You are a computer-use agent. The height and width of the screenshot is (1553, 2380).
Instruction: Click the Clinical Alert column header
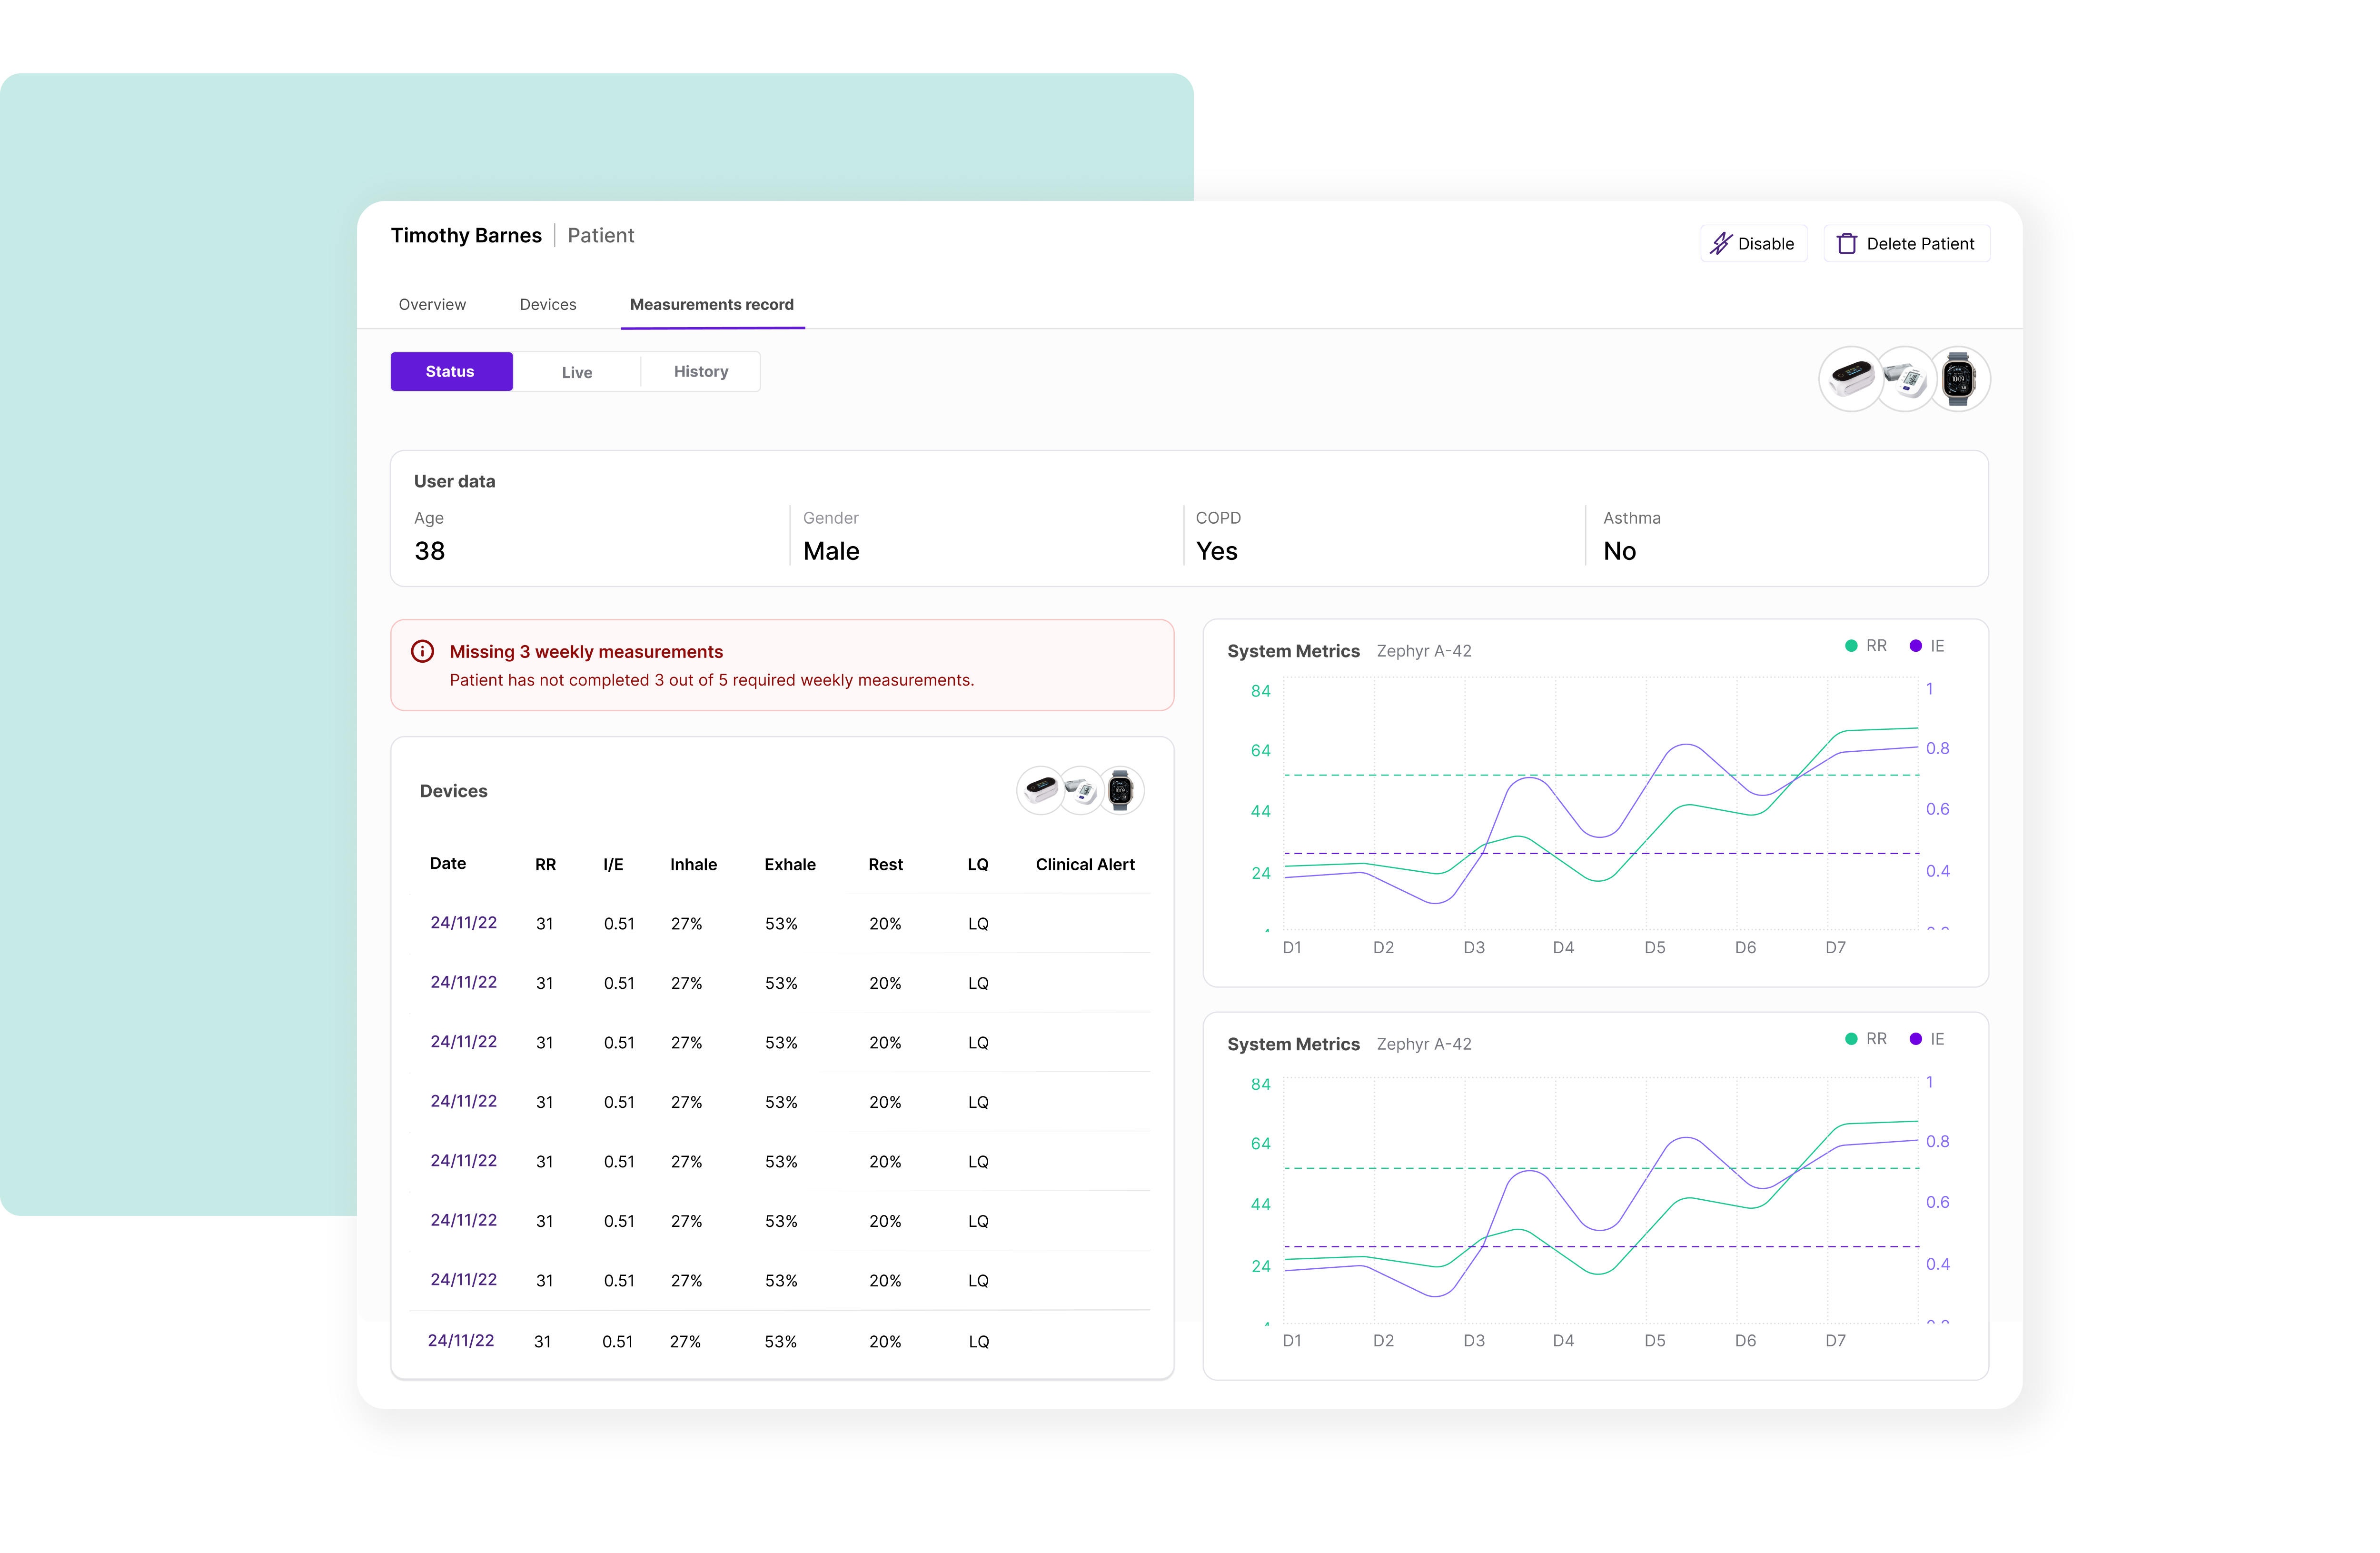(1084, 864)
